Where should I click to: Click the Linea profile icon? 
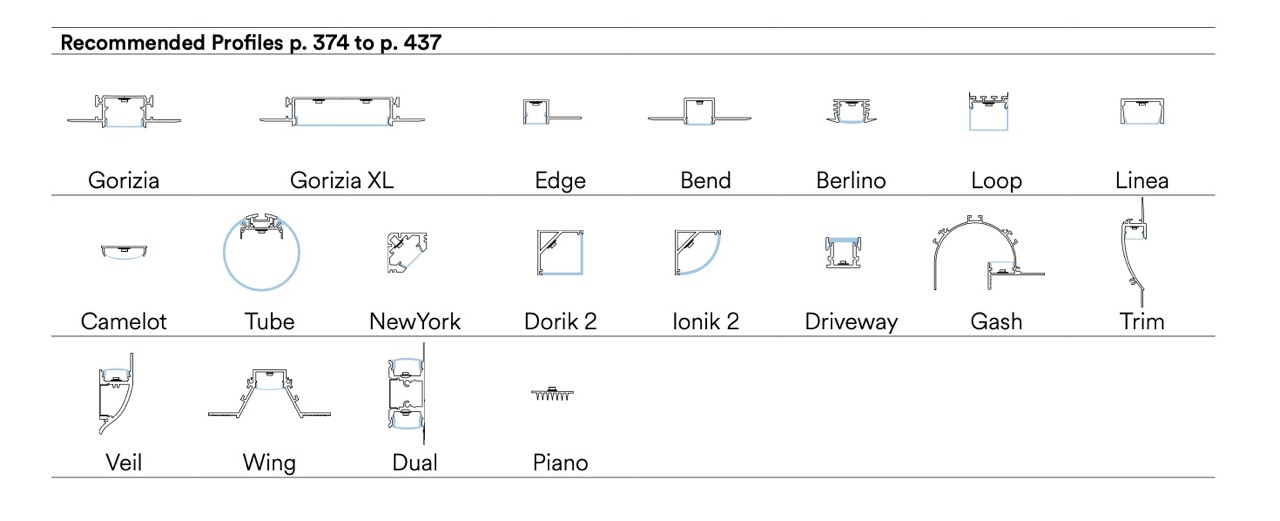pos(1142,113)
